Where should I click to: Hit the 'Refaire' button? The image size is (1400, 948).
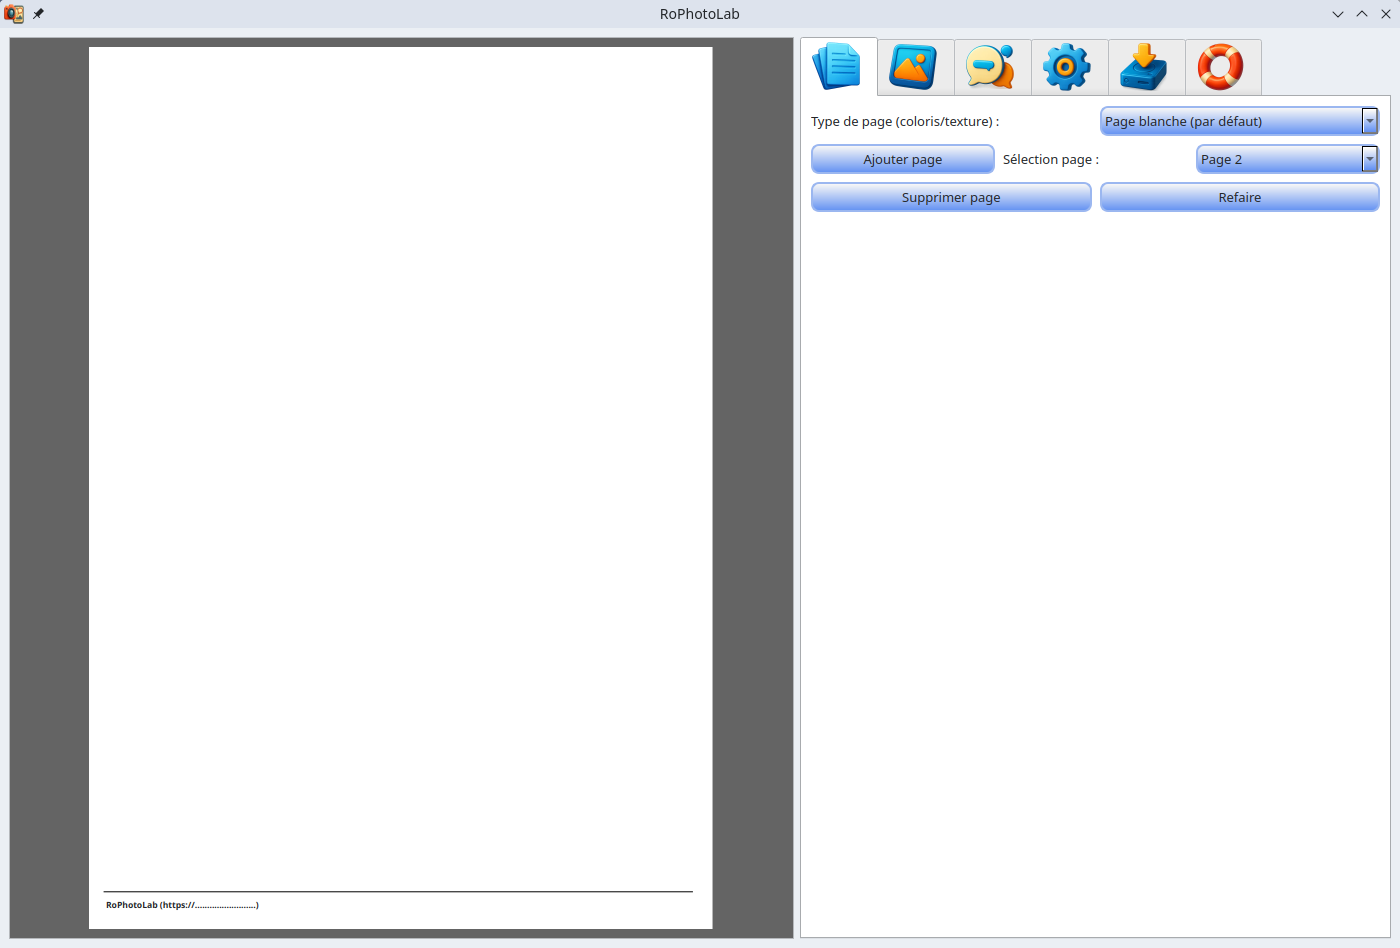(1239, 197)
